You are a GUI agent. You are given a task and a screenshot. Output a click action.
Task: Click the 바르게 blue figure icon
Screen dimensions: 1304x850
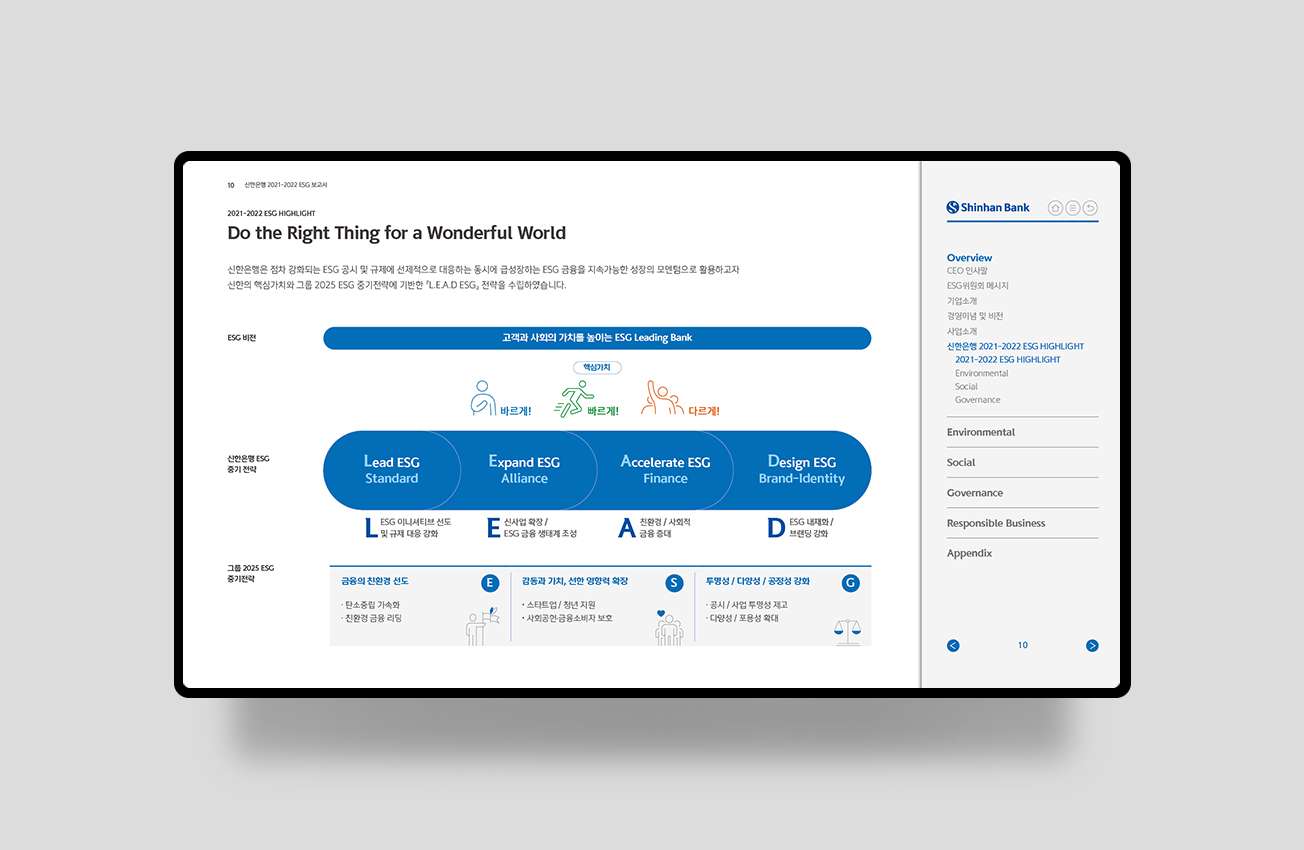[483, 398]
